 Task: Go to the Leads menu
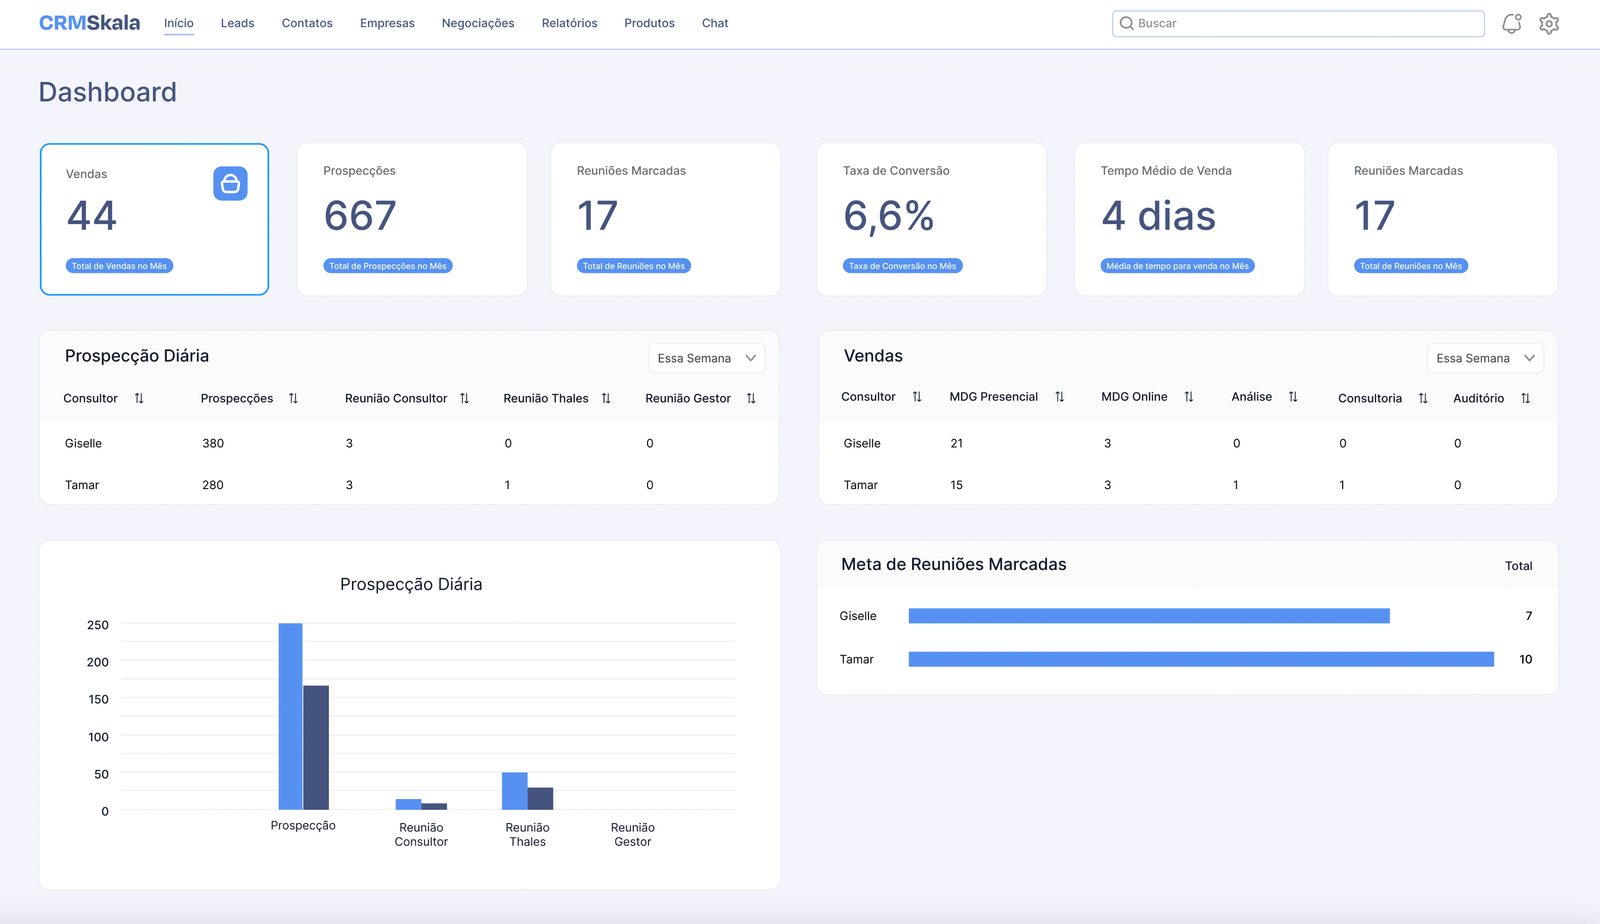coord(237,23)
